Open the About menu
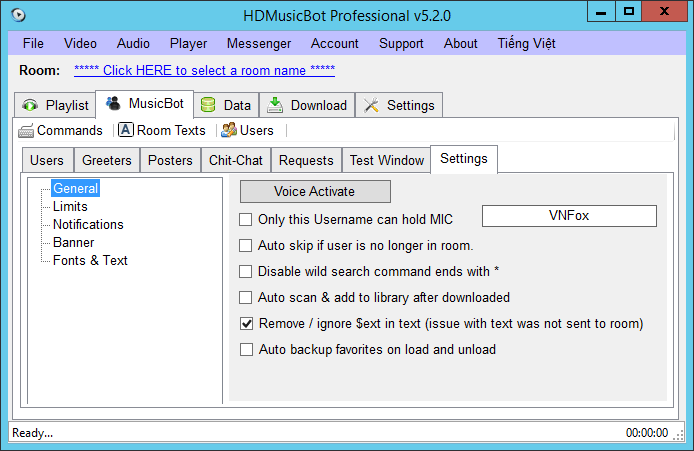This screenshot has width=694, height=451. tap(461, 43)
